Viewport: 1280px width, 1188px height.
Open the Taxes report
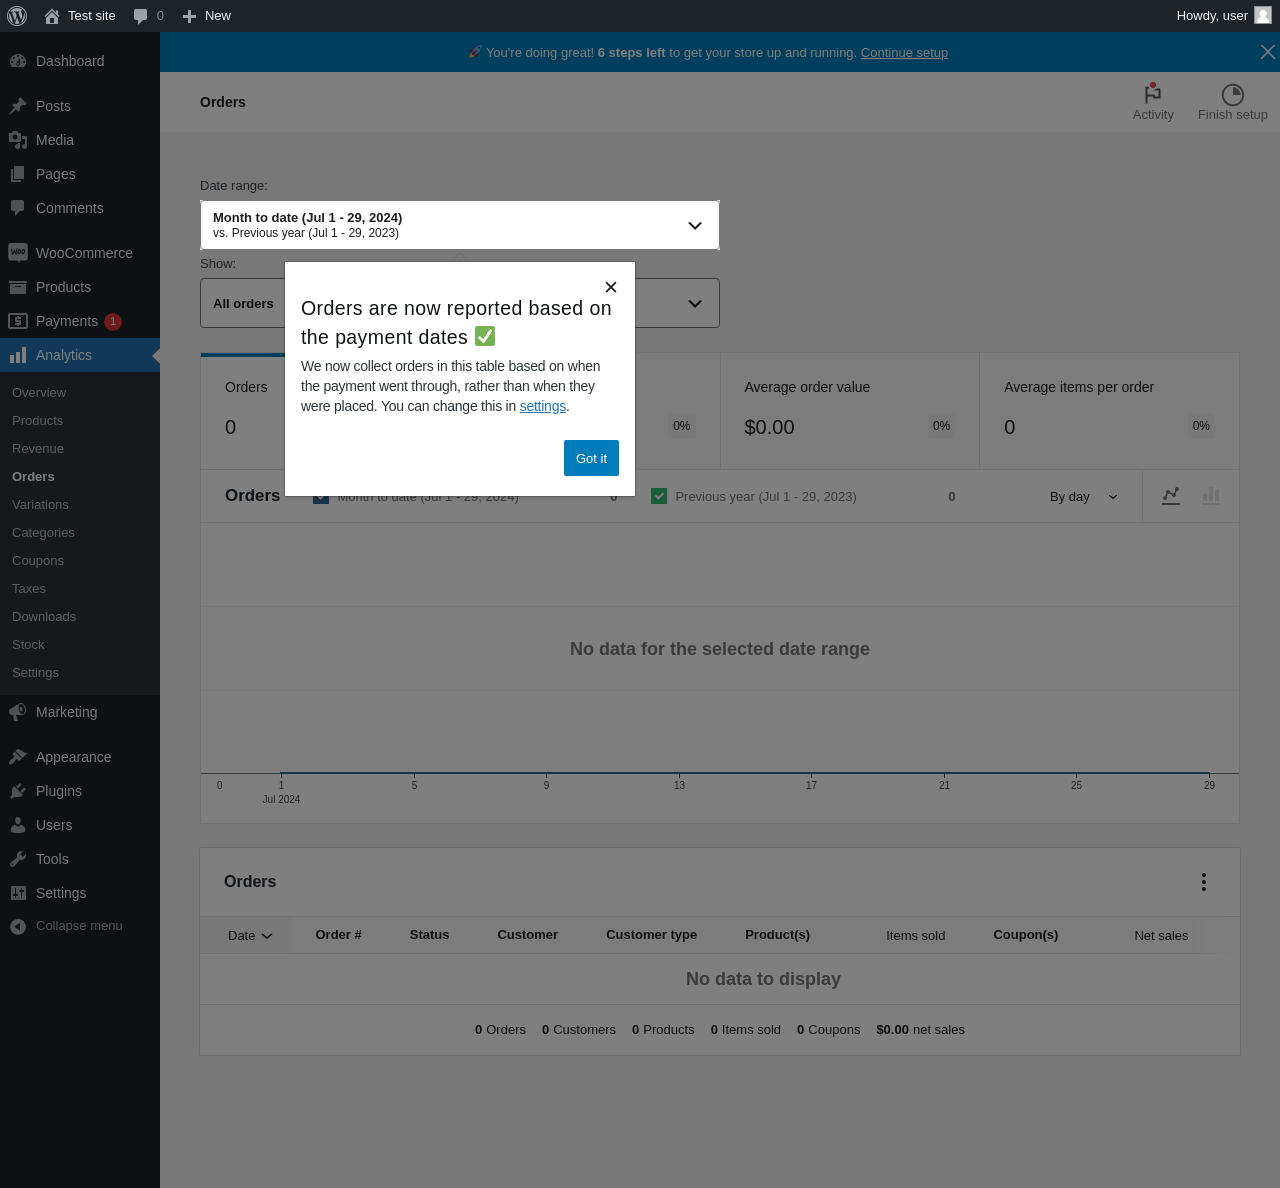pyautogui.click(x=29, y=589)
